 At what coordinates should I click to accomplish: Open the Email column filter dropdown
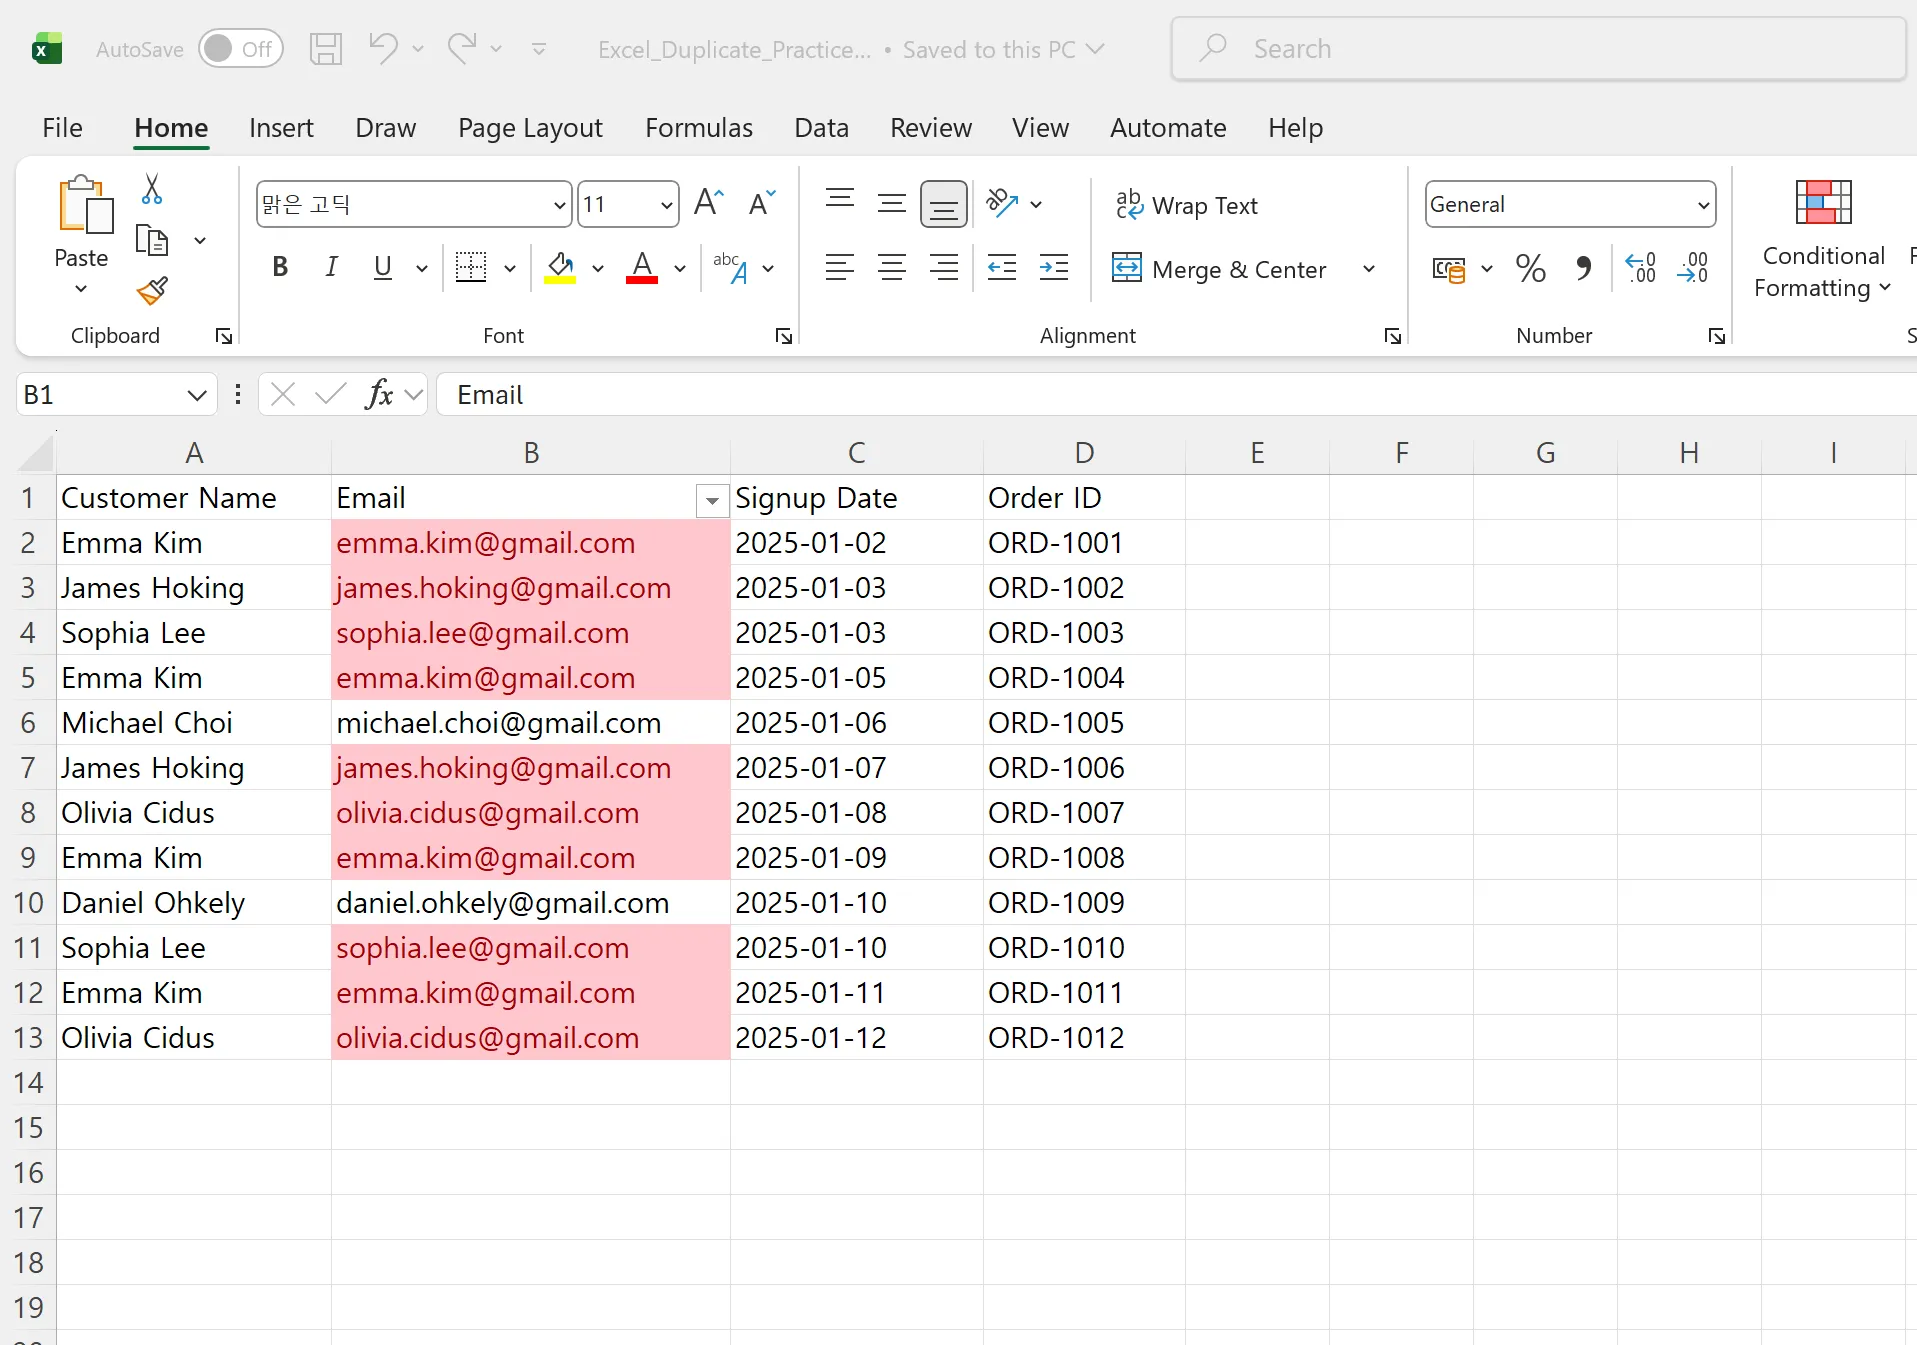[710, 501]
